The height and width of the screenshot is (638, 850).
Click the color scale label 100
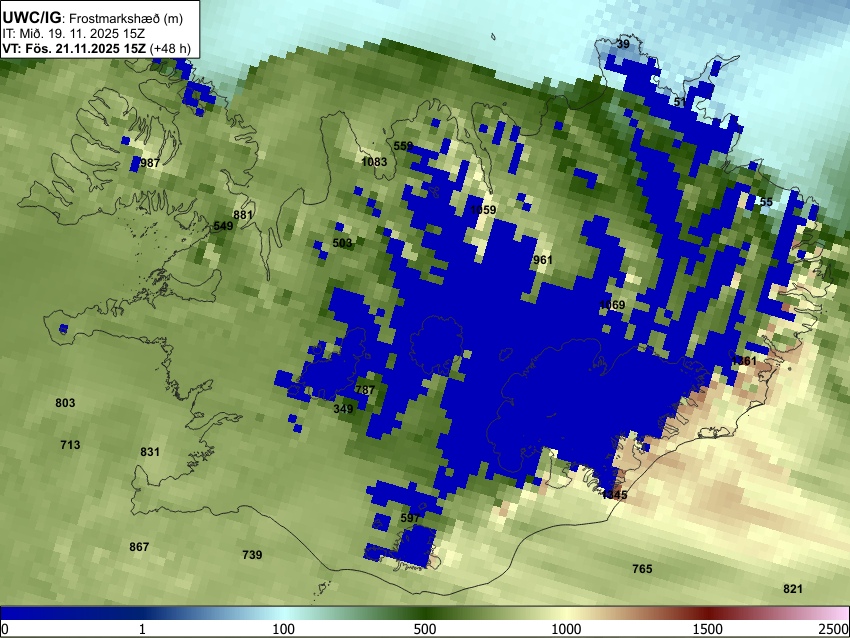click(x=284, y=629)
